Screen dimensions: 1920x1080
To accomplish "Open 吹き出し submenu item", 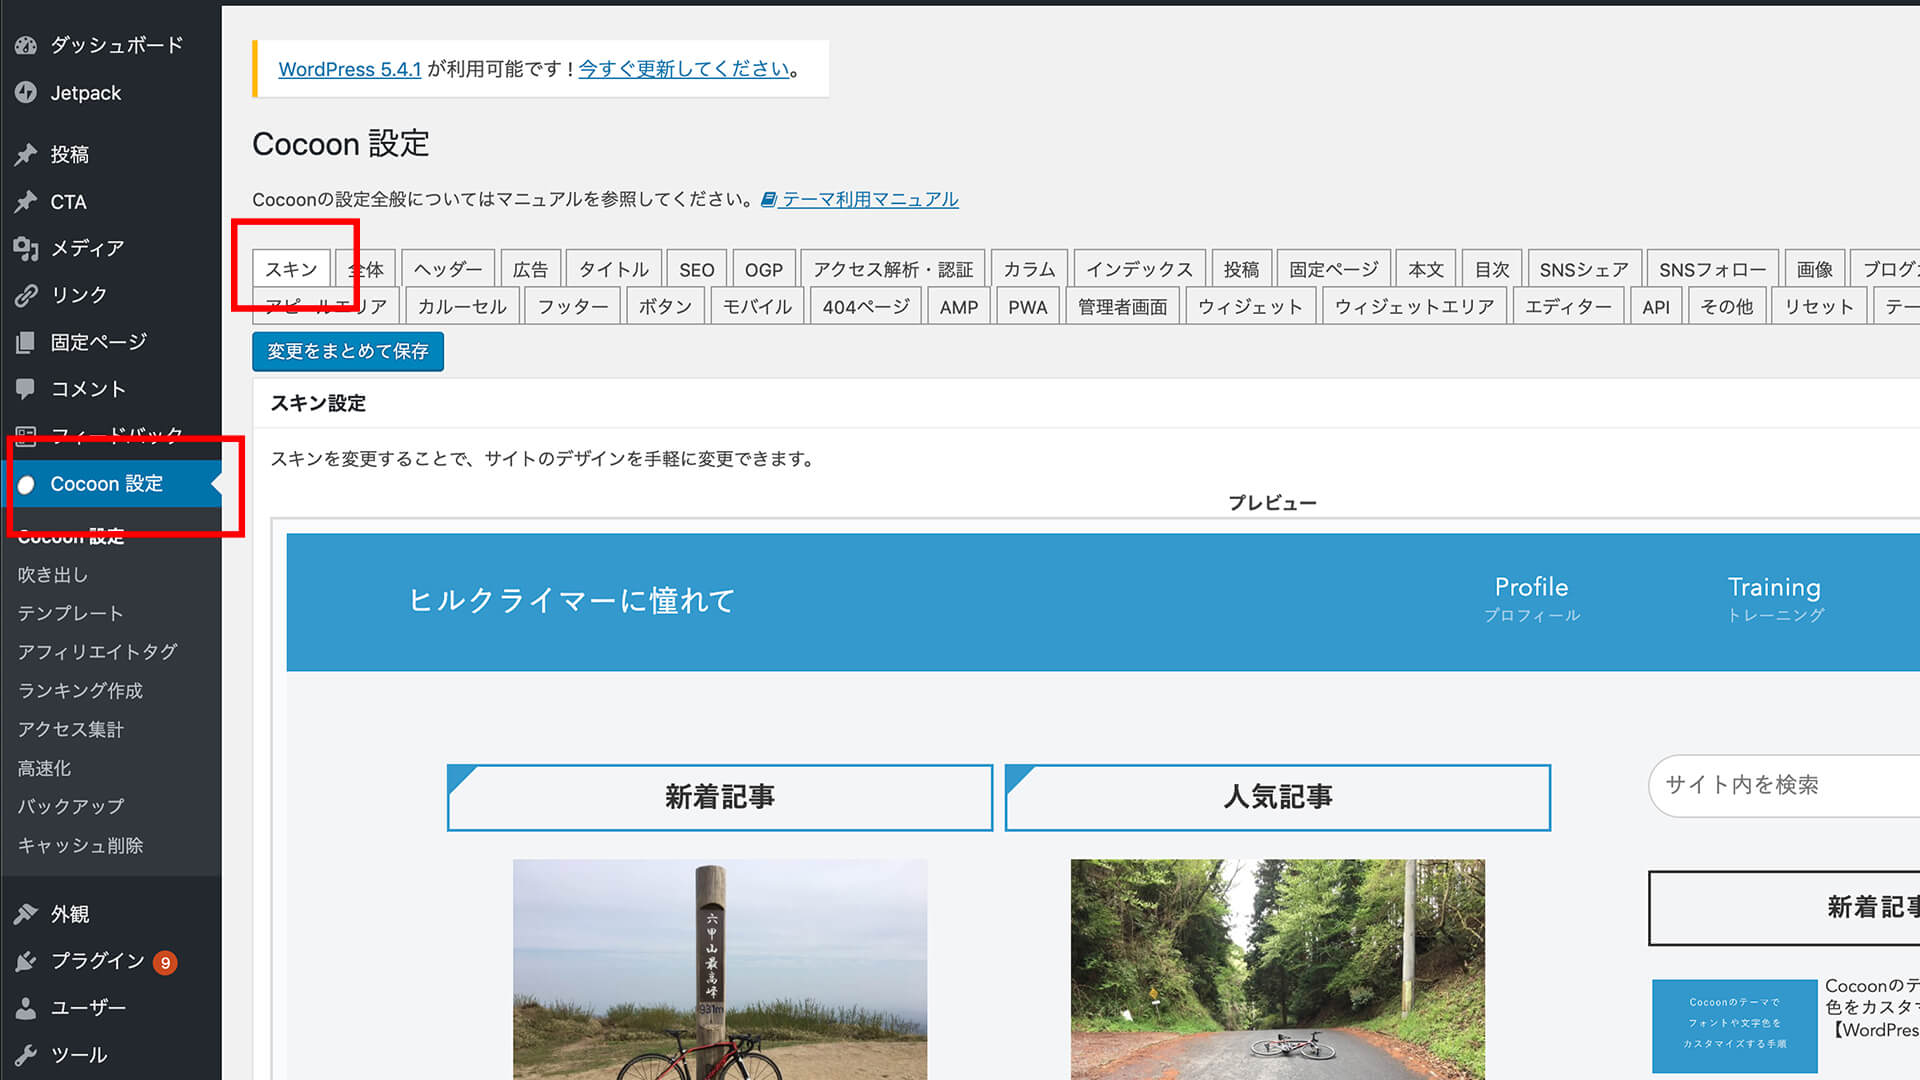I will [53, 575].
